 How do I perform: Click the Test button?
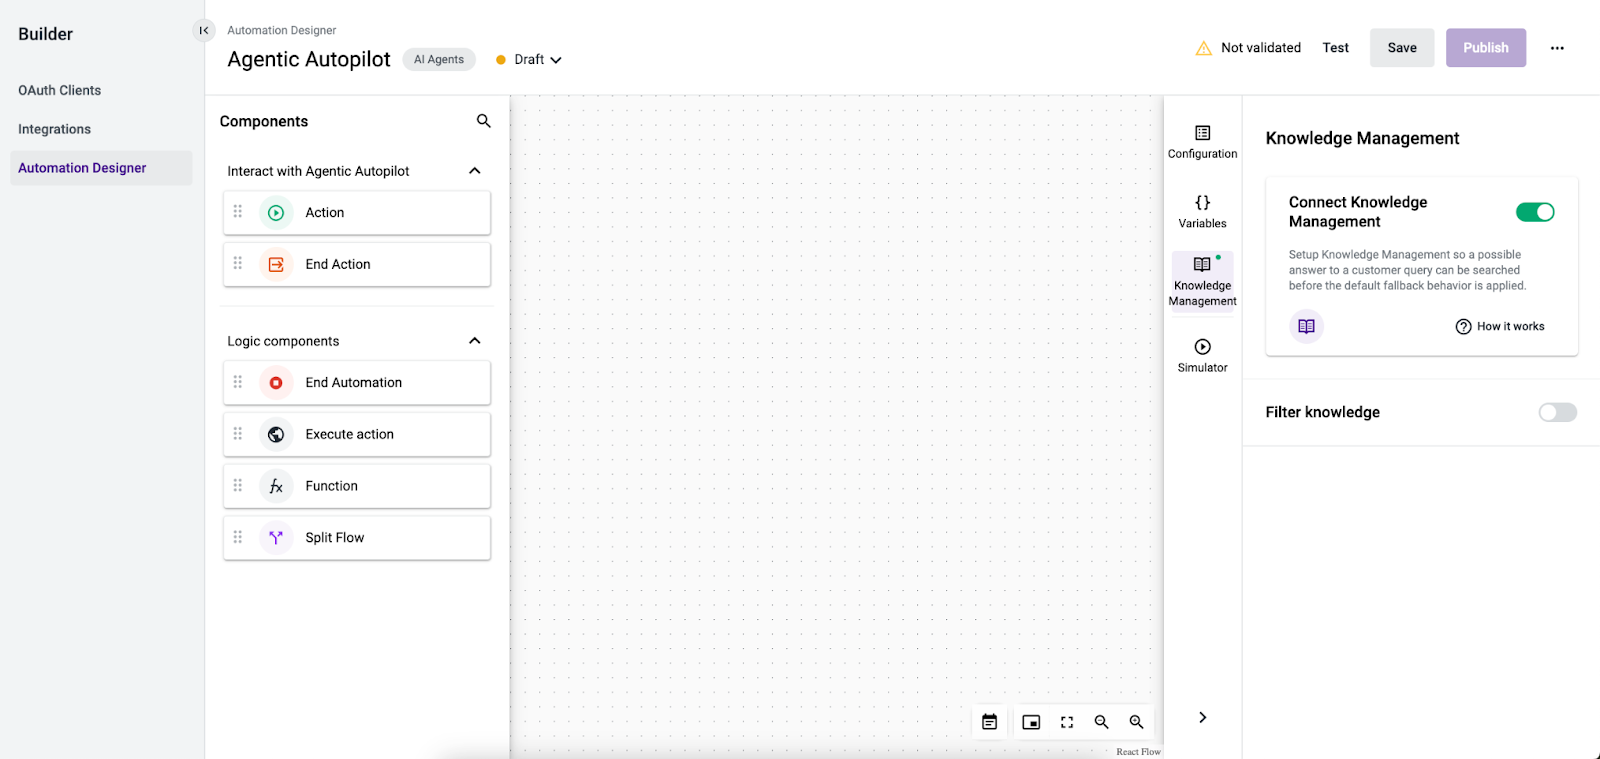click(x=1335, y=48)
